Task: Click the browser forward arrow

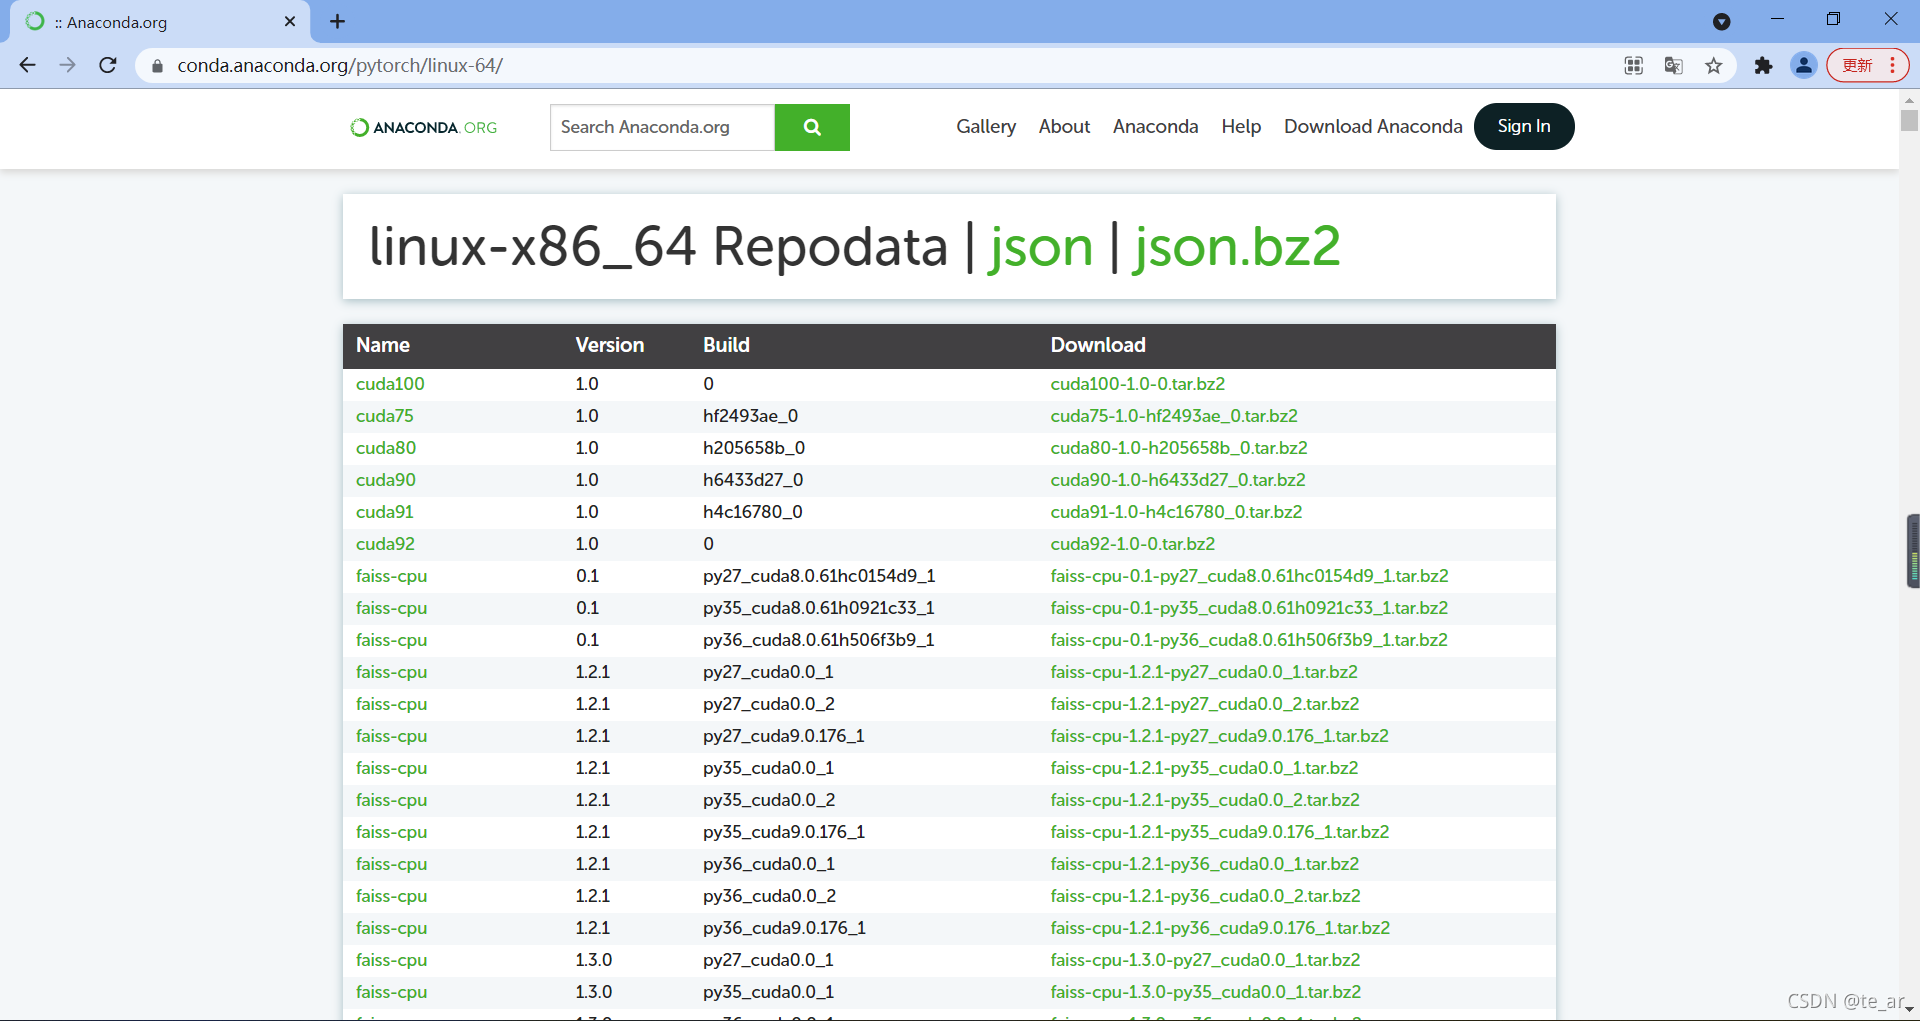Action: [67, 65]
